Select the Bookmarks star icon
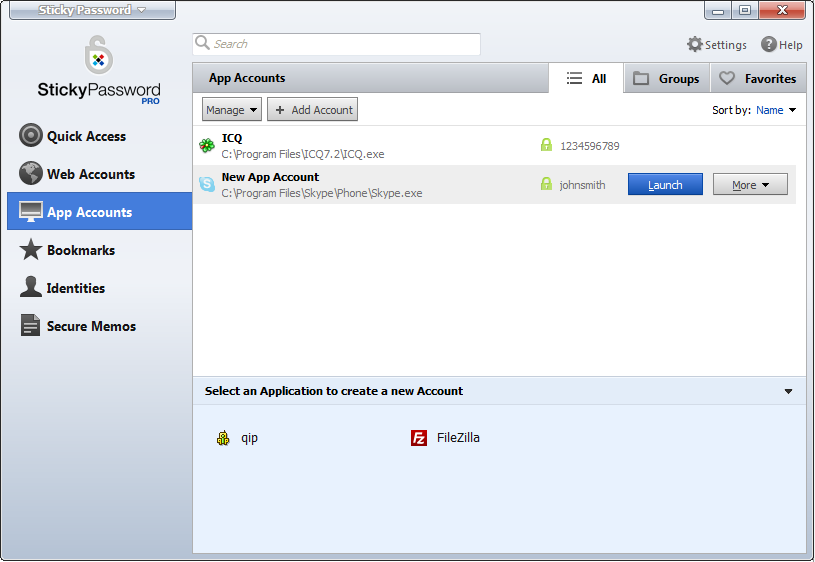 point(31,250)
